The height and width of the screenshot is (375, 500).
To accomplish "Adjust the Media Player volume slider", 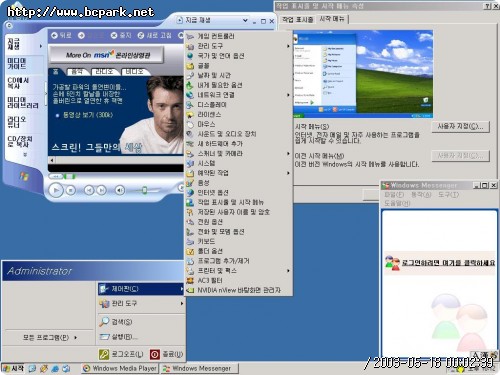I will pyautogui.click(x=144, y=190).
